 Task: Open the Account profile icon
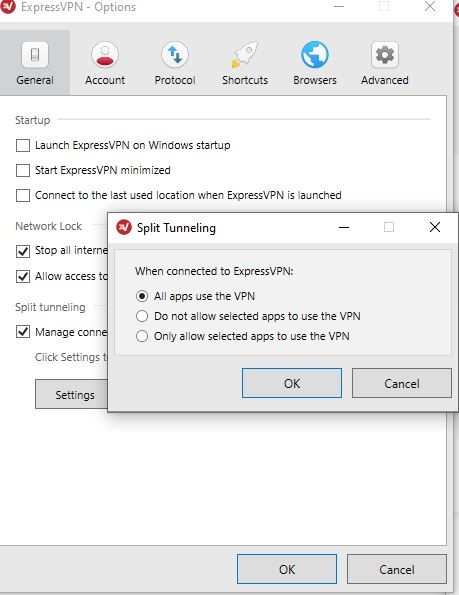105,55
